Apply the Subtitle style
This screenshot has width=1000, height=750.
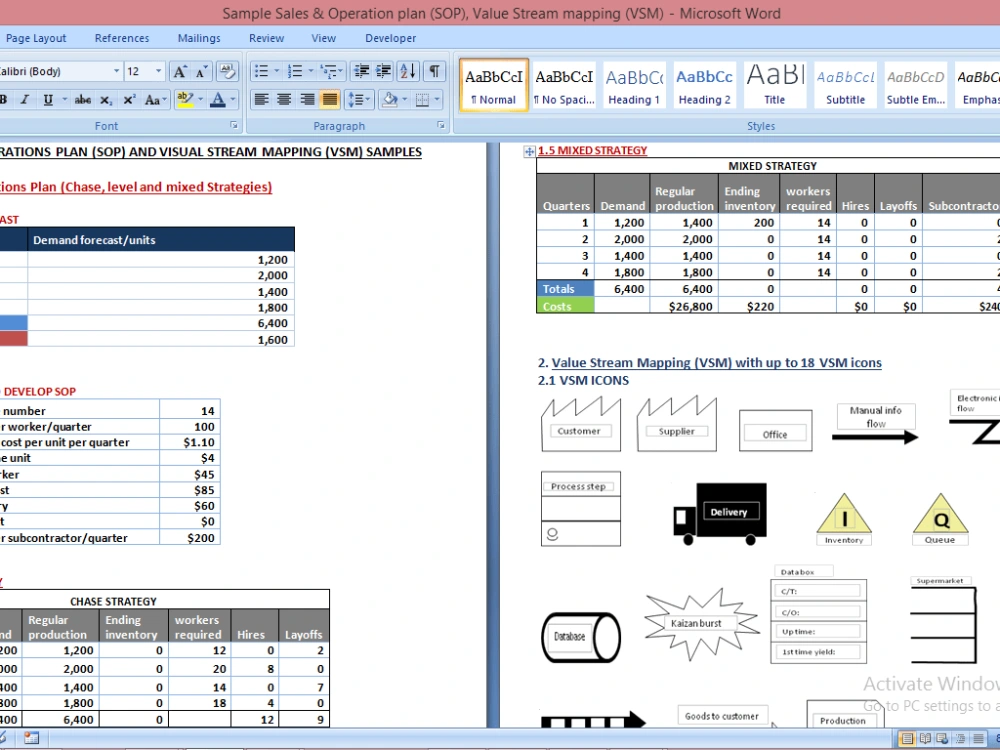click(846, 85)
